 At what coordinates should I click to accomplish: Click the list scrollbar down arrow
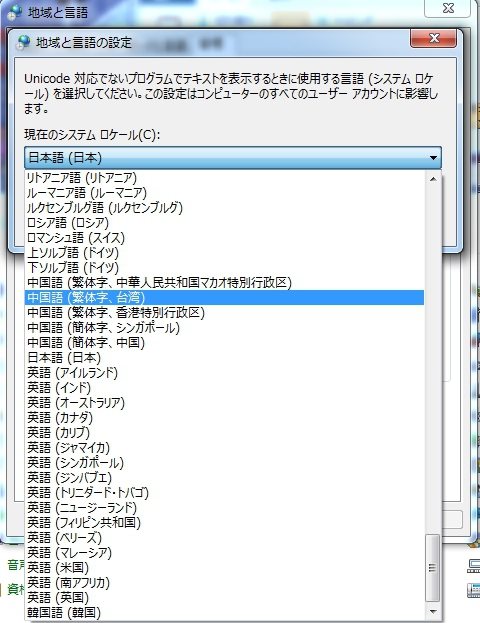click(x=433, y=611)
